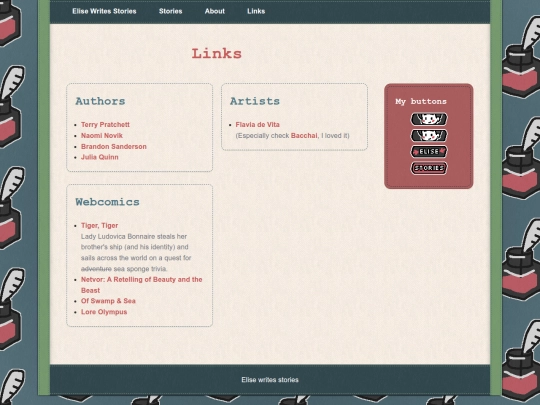Screen dimensions: 540x405
Task: Open the Terry Pratchett link
Action: pos(105,125)
